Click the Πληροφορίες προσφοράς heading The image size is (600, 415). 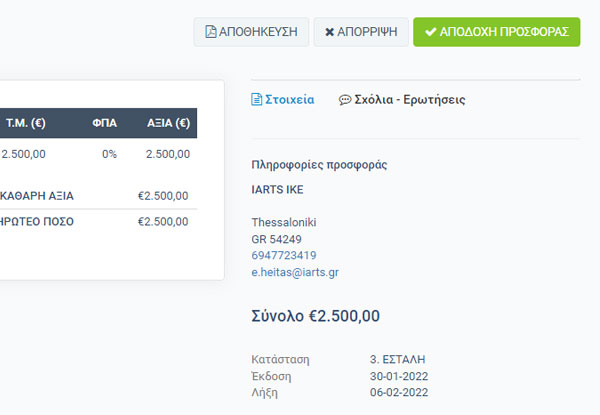pyautogui.click(x=319, y=164)
